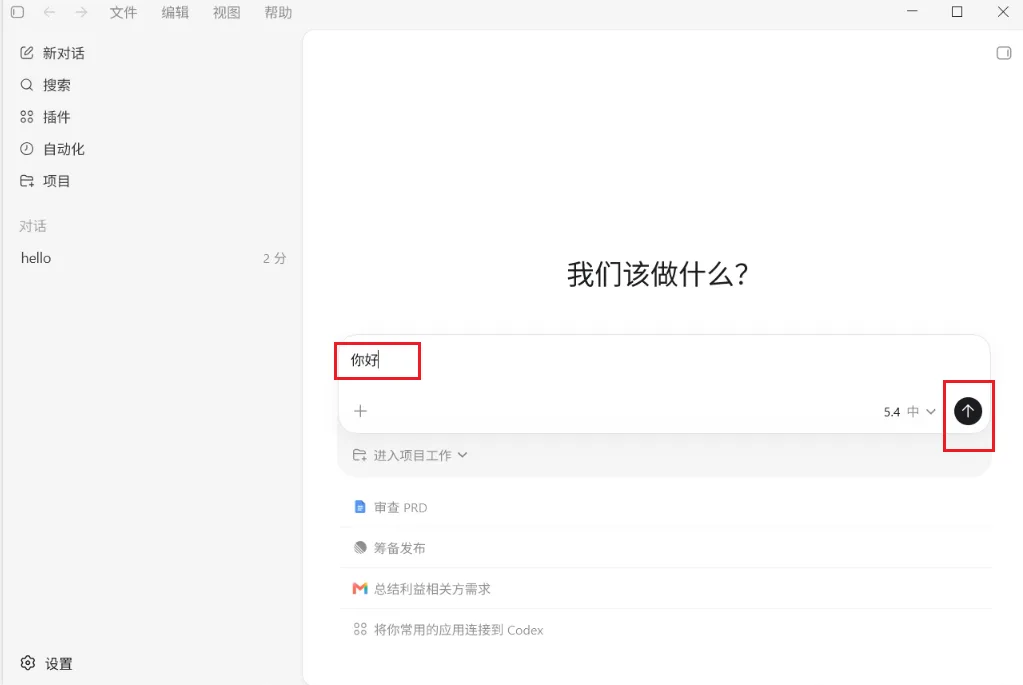
Task: Click the apps icon by 将你常用的应用连接到 Codex
Action: coord(359,629)
